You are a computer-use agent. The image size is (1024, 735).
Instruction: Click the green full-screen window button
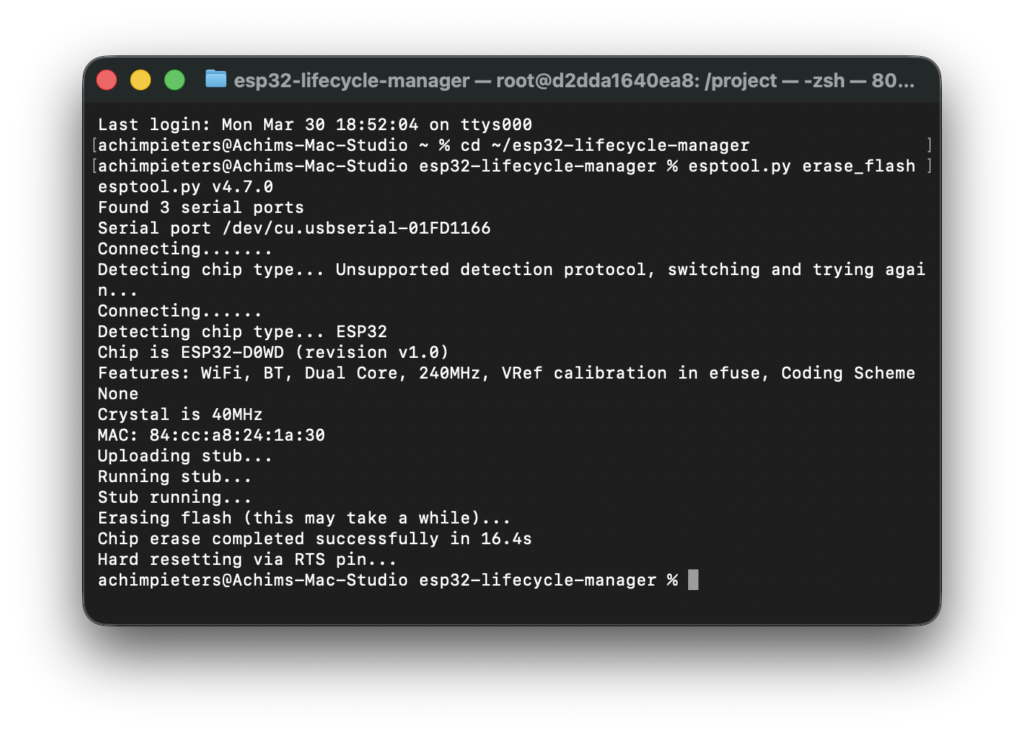(175, 80)
